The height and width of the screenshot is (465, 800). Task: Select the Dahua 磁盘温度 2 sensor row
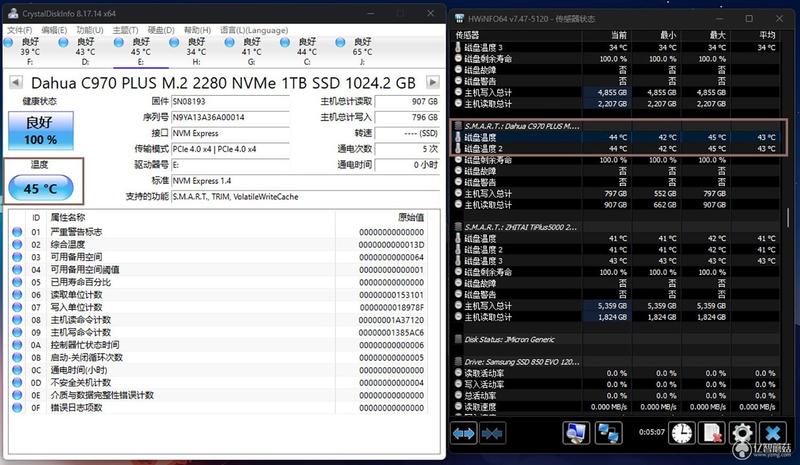tap(616, 149)
